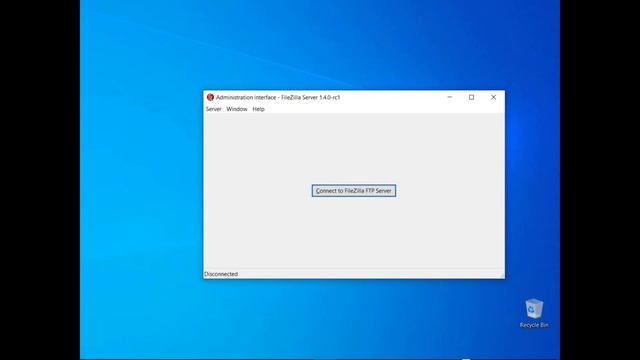Image resolution: width=640 pixels, height=360 pixels.
Task: Minimize the FileZilla Server window
Action: tap(449, 97)
